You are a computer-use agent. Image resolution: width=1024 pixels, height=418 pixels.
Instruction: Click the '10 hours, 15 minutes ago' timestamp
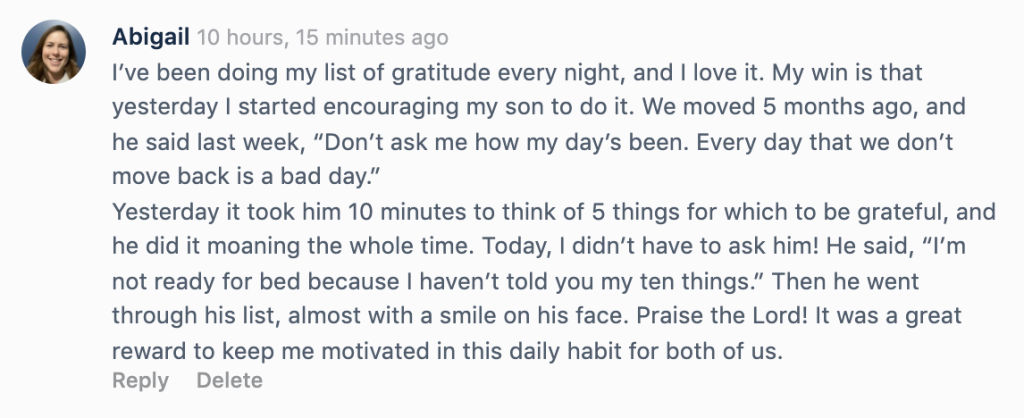coord(322,38)
